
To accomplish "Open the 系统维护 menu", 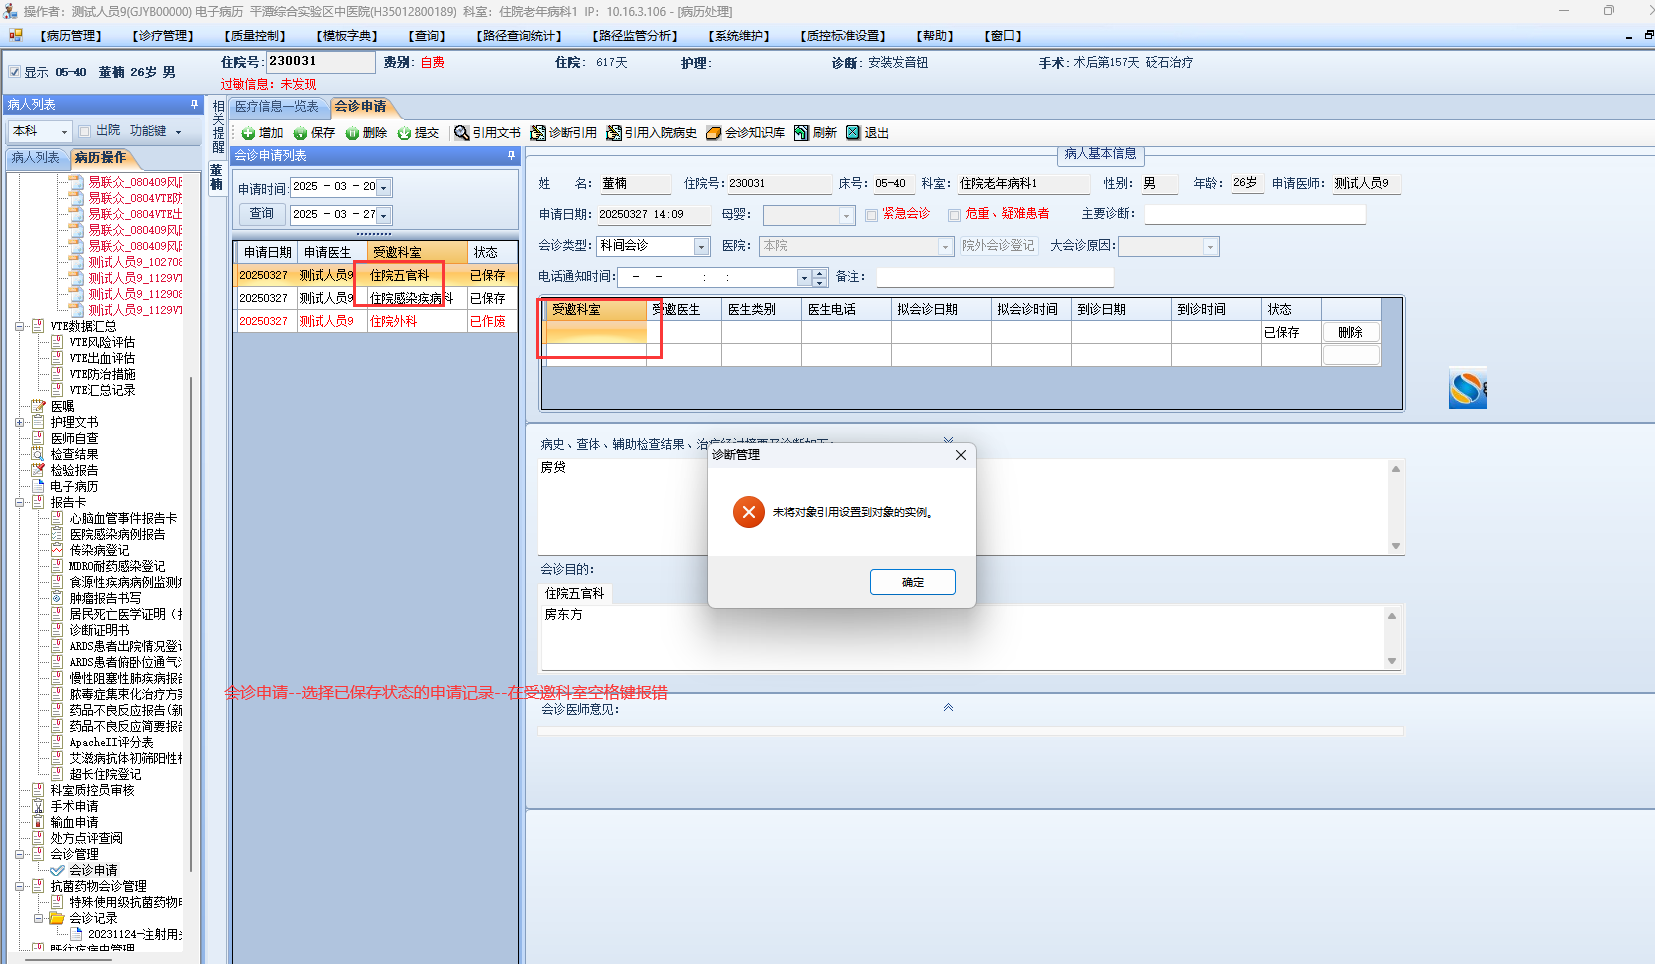I will point(739,36).
